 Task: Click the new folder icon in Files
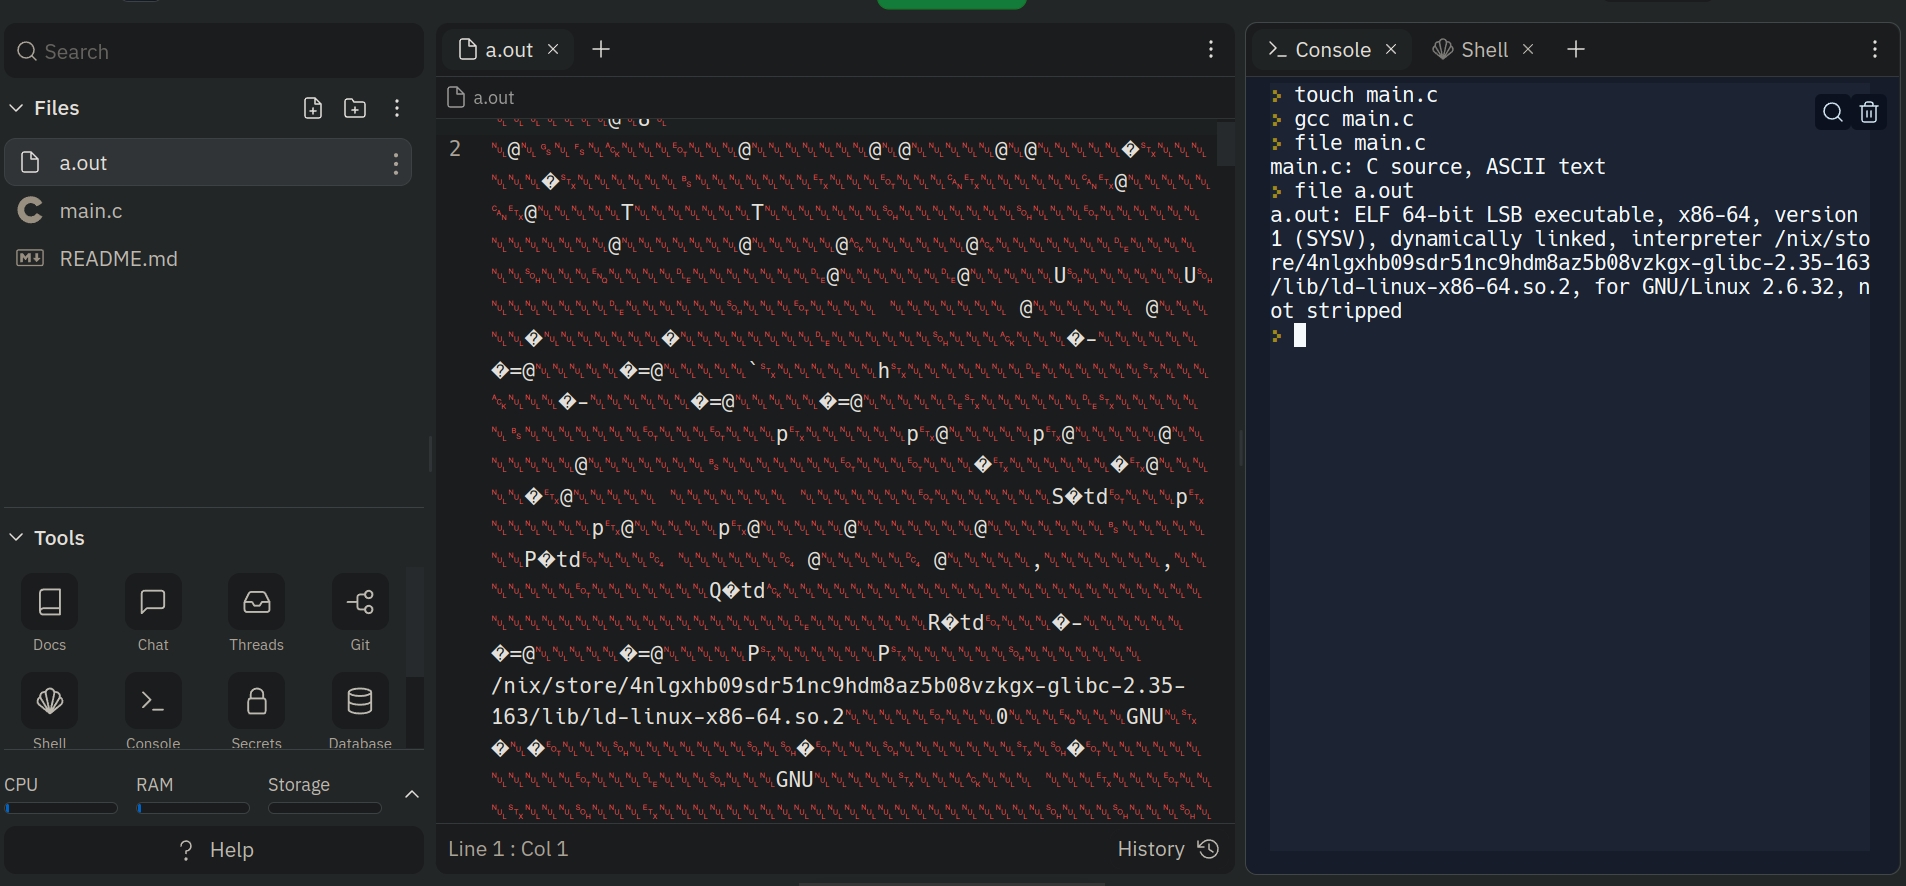[355, 108]
